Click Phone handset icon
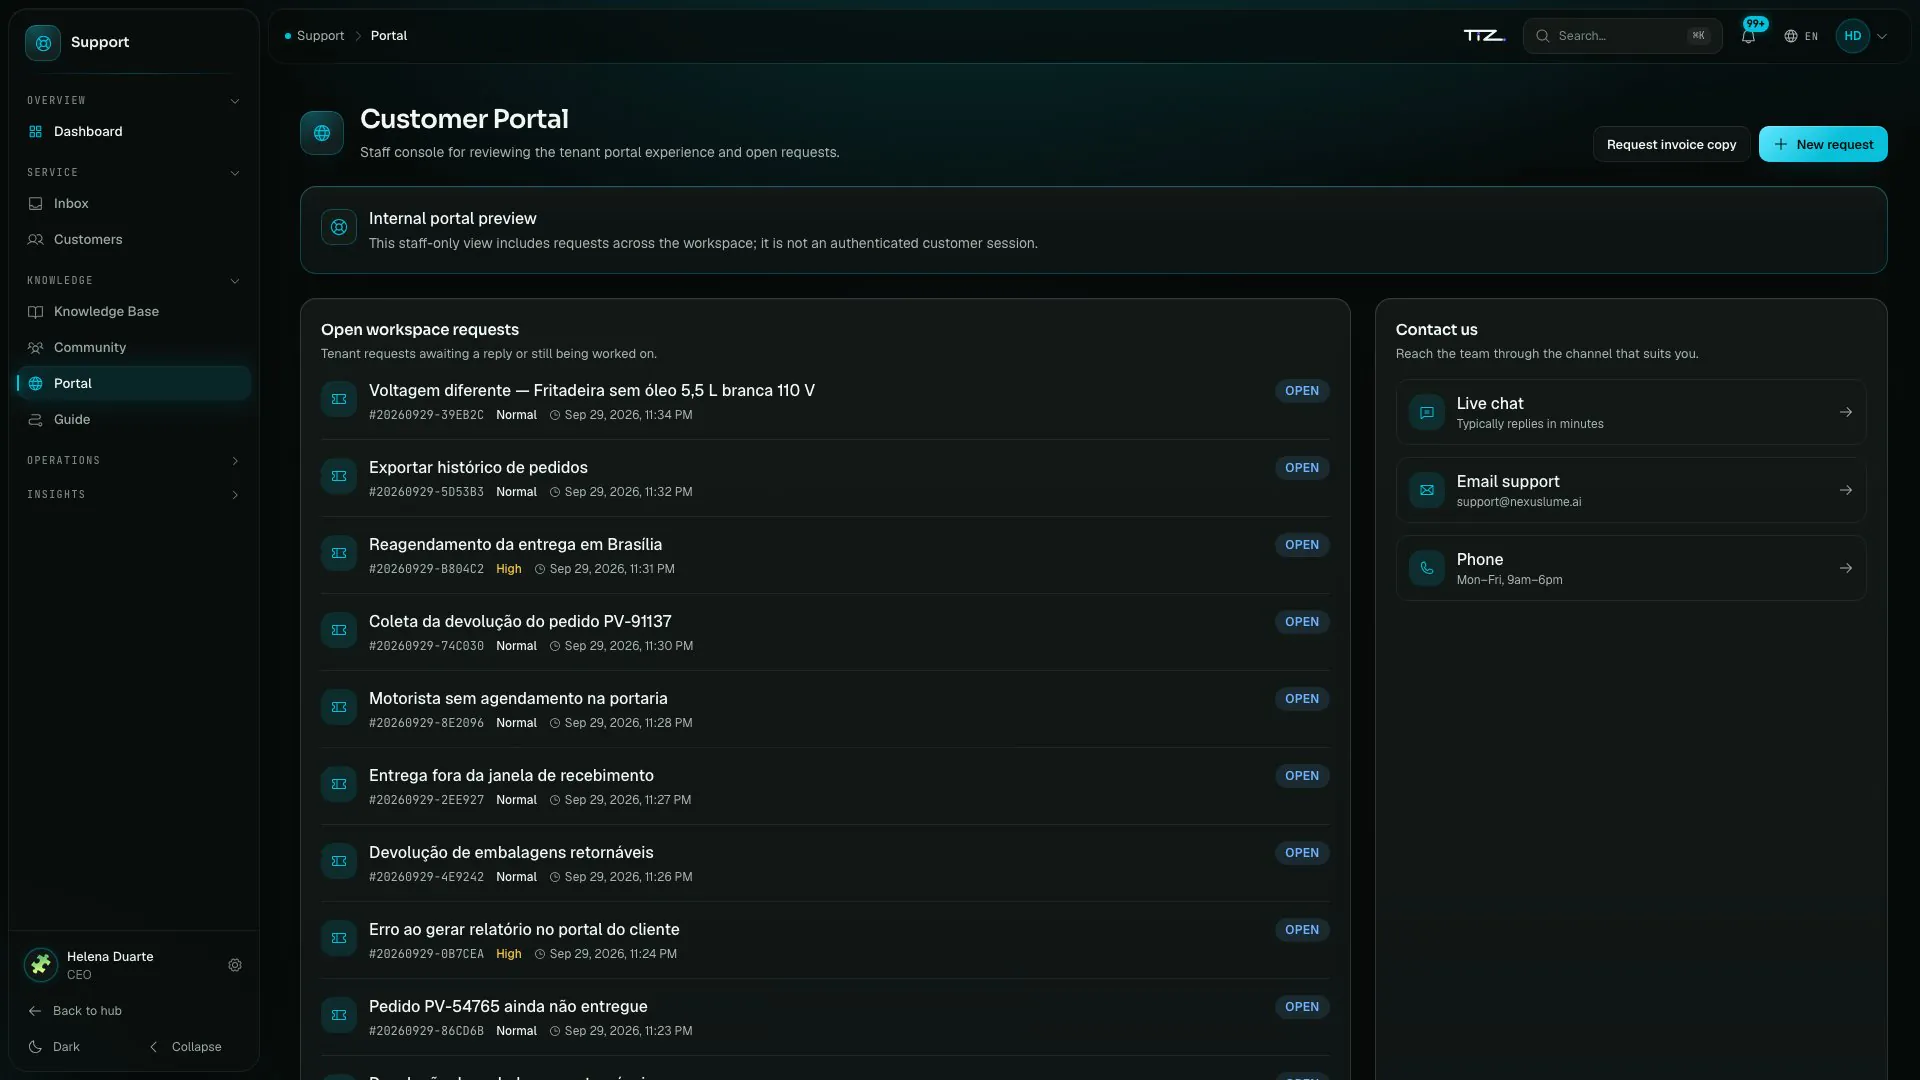 coord(1427,568)
